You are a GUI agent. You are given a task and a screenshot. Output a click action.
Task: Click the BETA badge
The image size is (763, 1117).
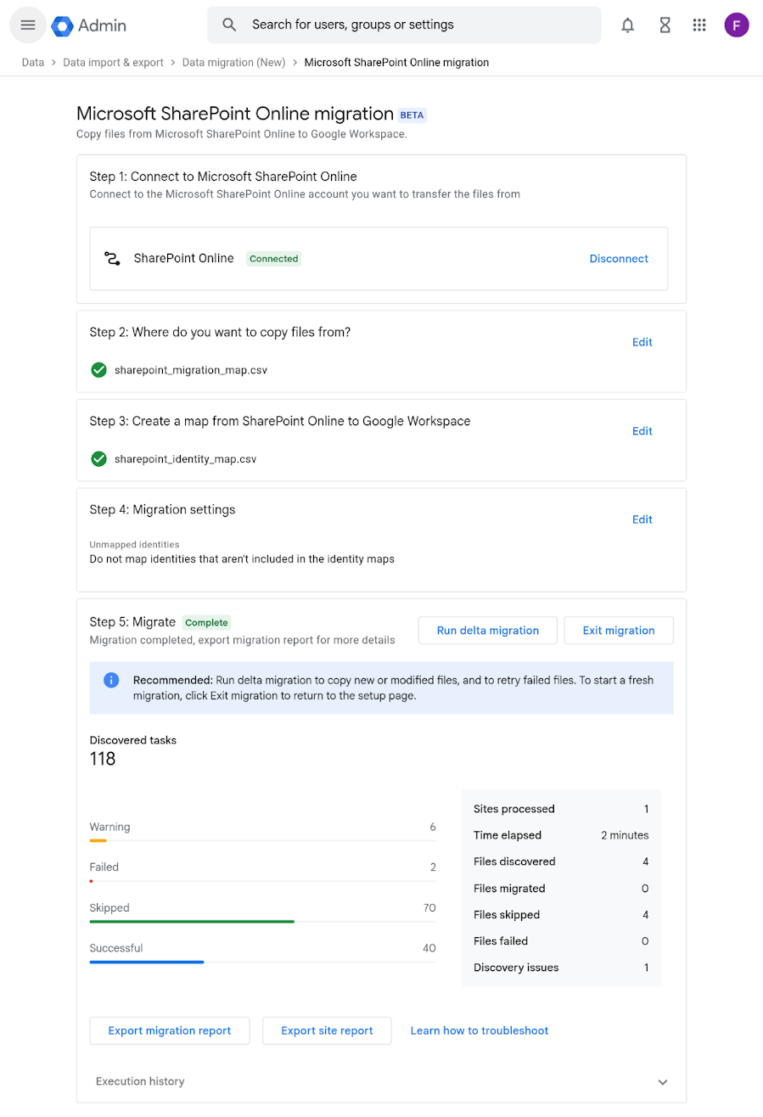pyautogui.click(x=412, y=115)
